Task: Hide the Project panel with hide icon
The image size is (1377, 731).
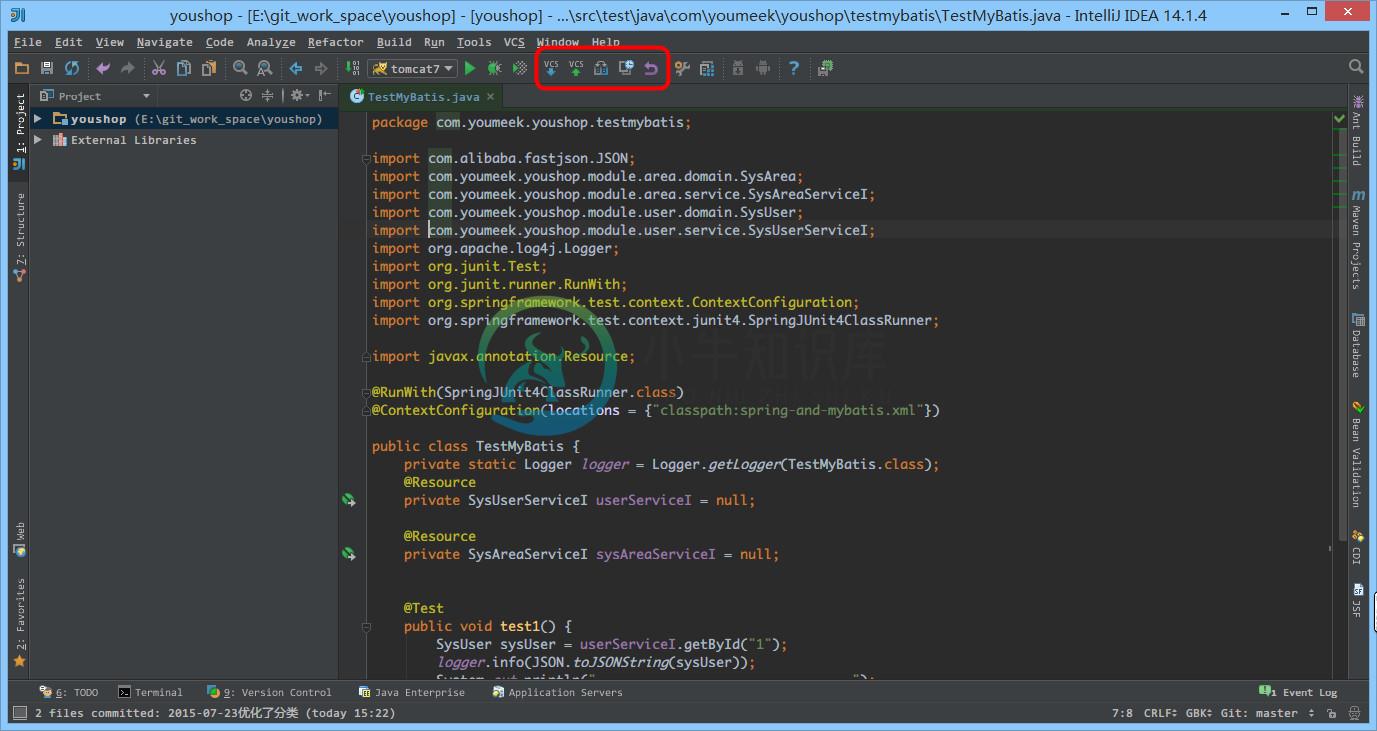Action: (x=323, y=96)
